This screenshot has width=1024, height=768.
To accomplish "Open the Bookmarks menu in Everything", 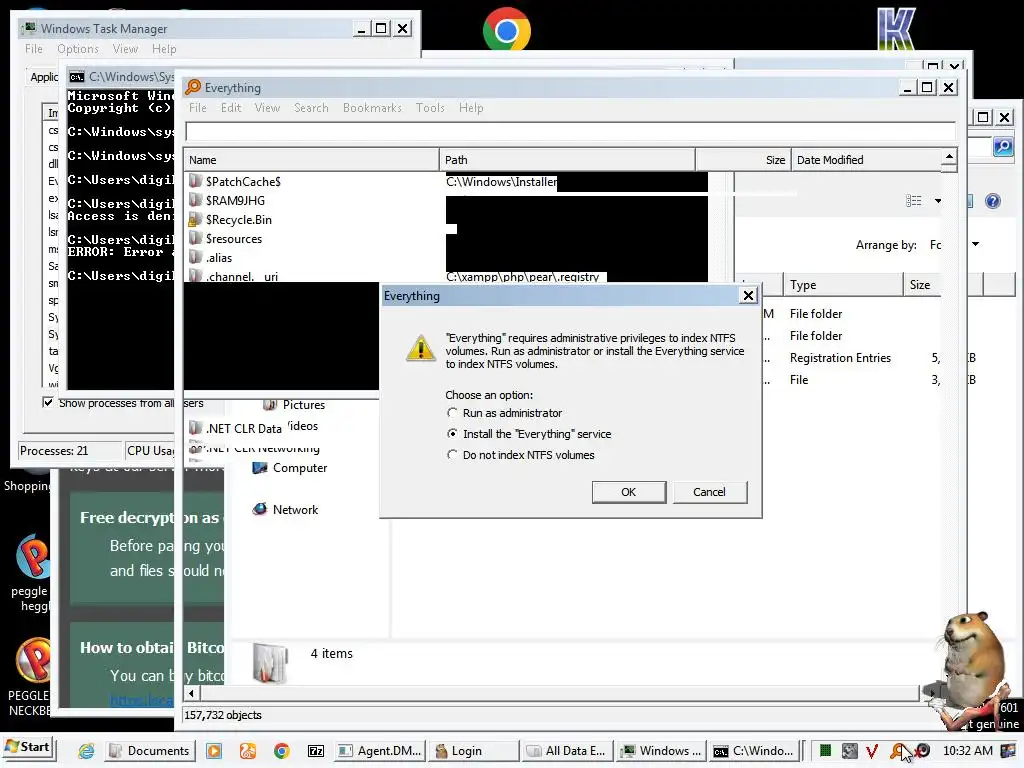I will pyautogui.click(x=372, y=108).
